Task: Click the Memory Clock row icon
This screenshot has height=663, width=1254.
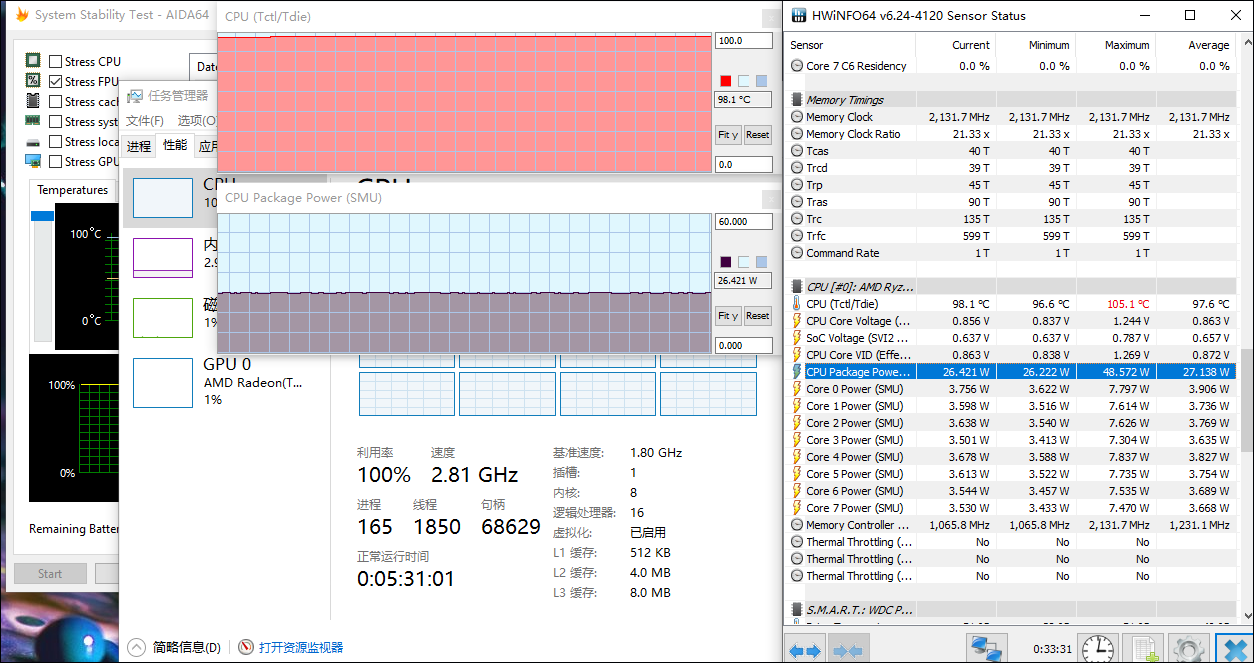Action: tap(797, 117)
